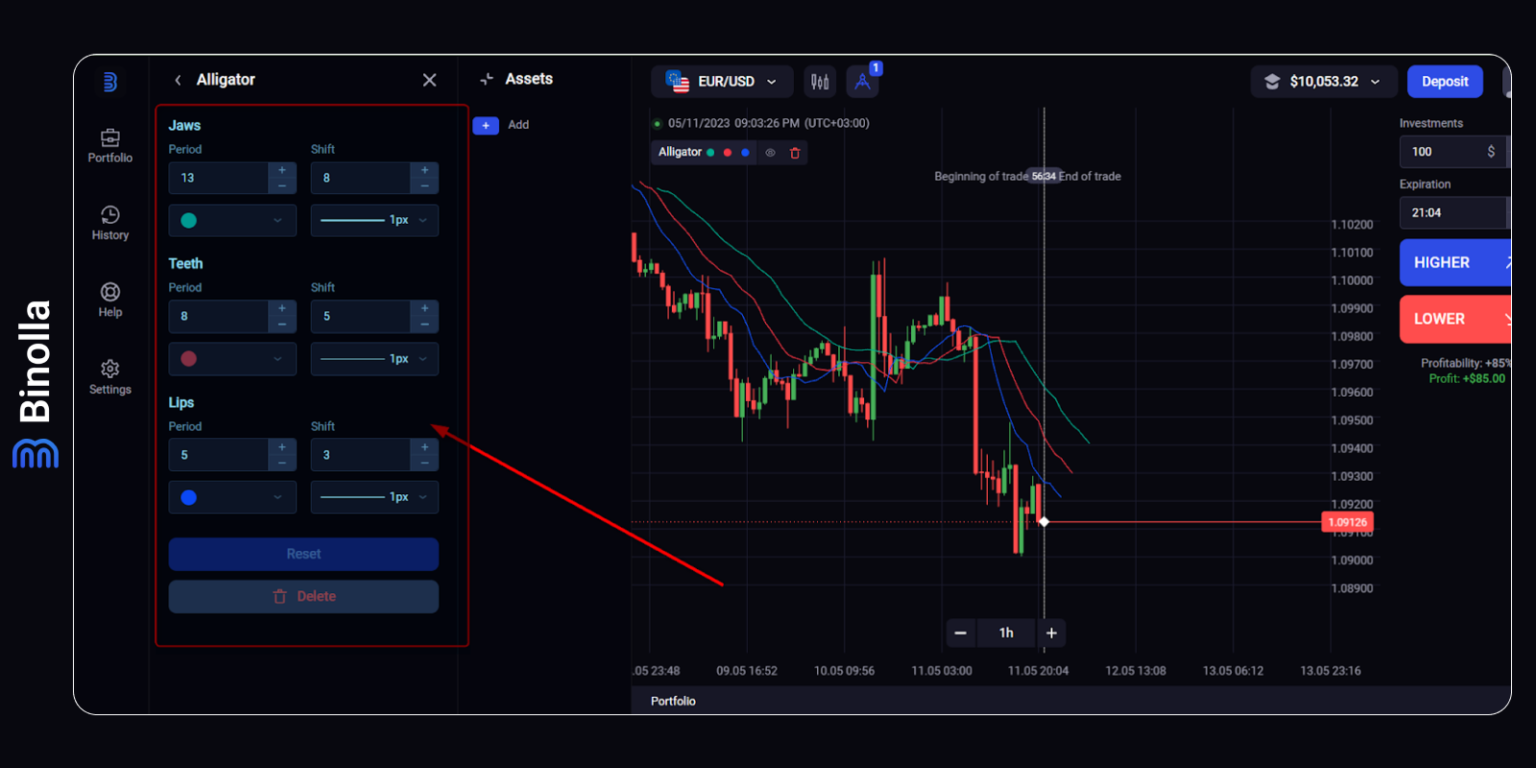This screenshot has width=1536, height=768.
Task: Expand the account balance dropdown
Action: pyautogui.click(x=1324, y=81)
